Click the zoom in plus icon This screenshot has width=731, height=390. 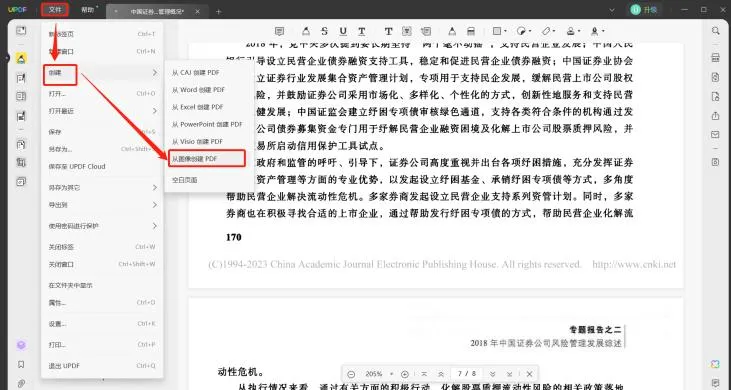coord(405,374)
